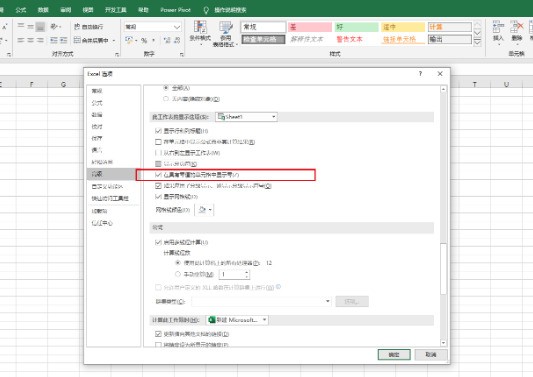Apply the 差 cell style
Viewport: 533px width, 377px height.
[310, 27]
